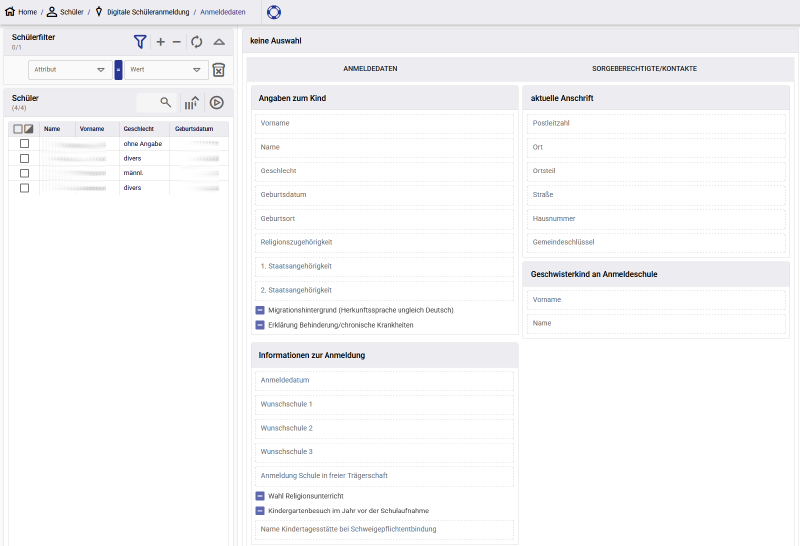Click the funnel filter icon in Schülerfilter
Viewport: 800px width, 546px height.
(x=140, y=42)
